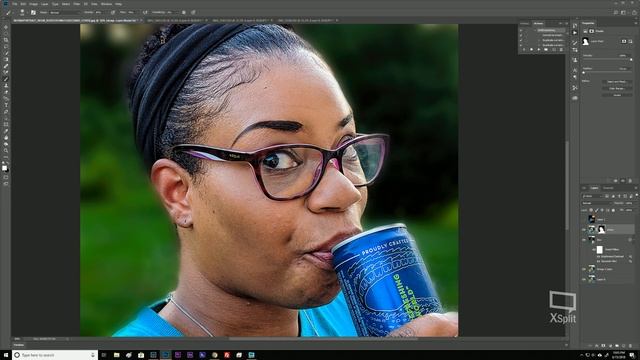Toggle Quick Mask mode icon
640x360 pixels.
coord(6,177)
